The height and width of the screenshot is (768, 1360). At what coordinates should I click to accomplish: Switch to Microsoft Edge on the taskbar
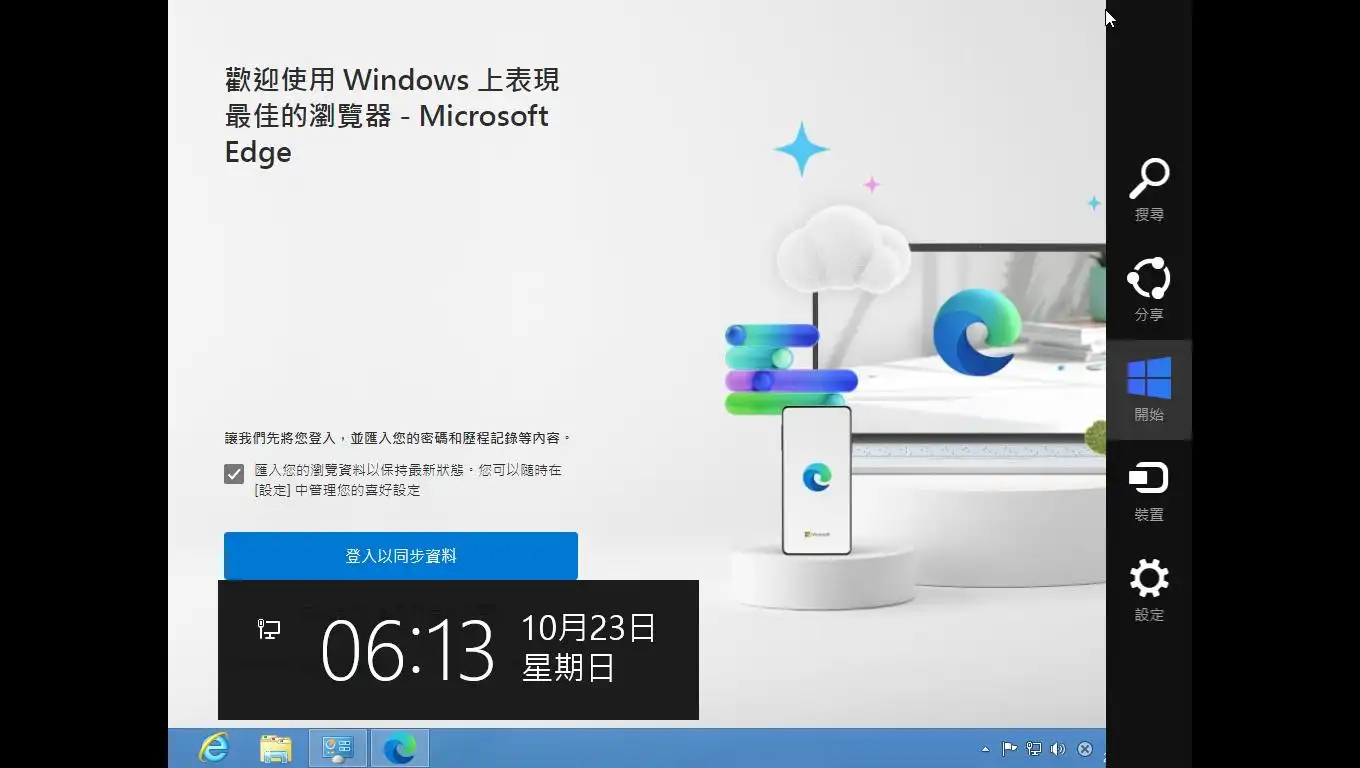pyautogui.click(x=399, y=748)
